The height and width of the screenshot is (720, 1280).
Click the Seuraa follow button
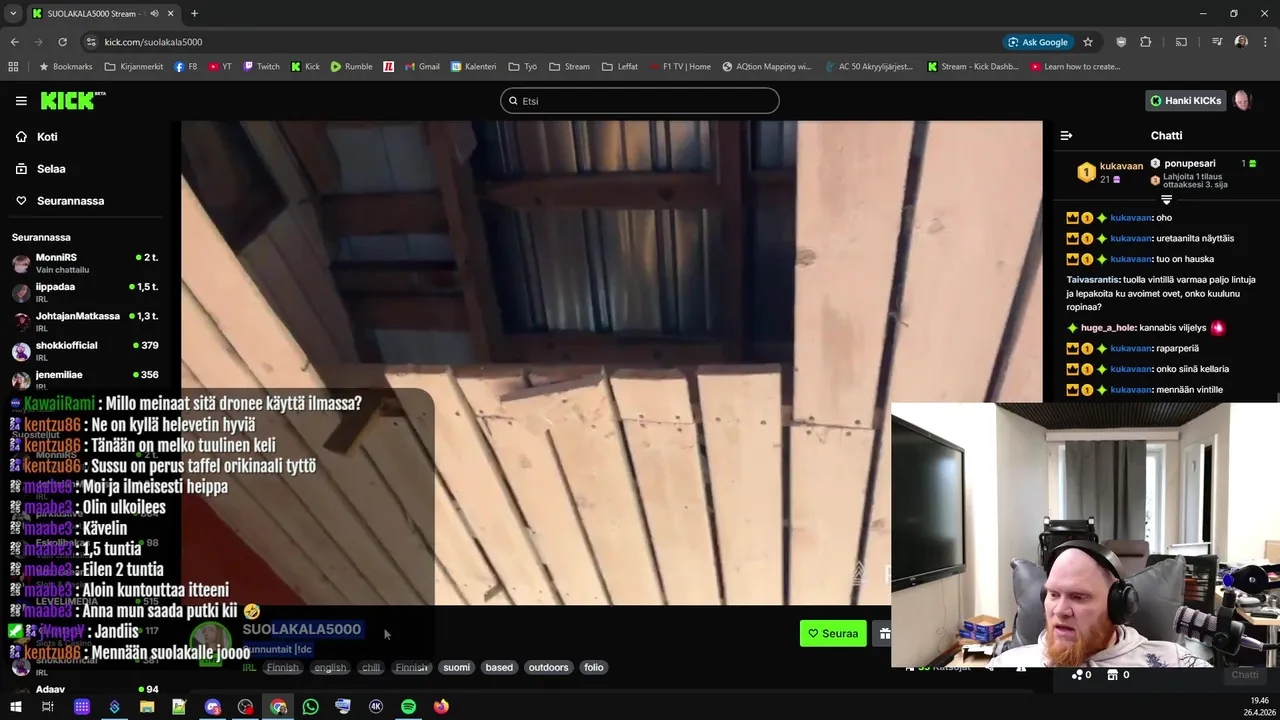(x=833, y=633)
